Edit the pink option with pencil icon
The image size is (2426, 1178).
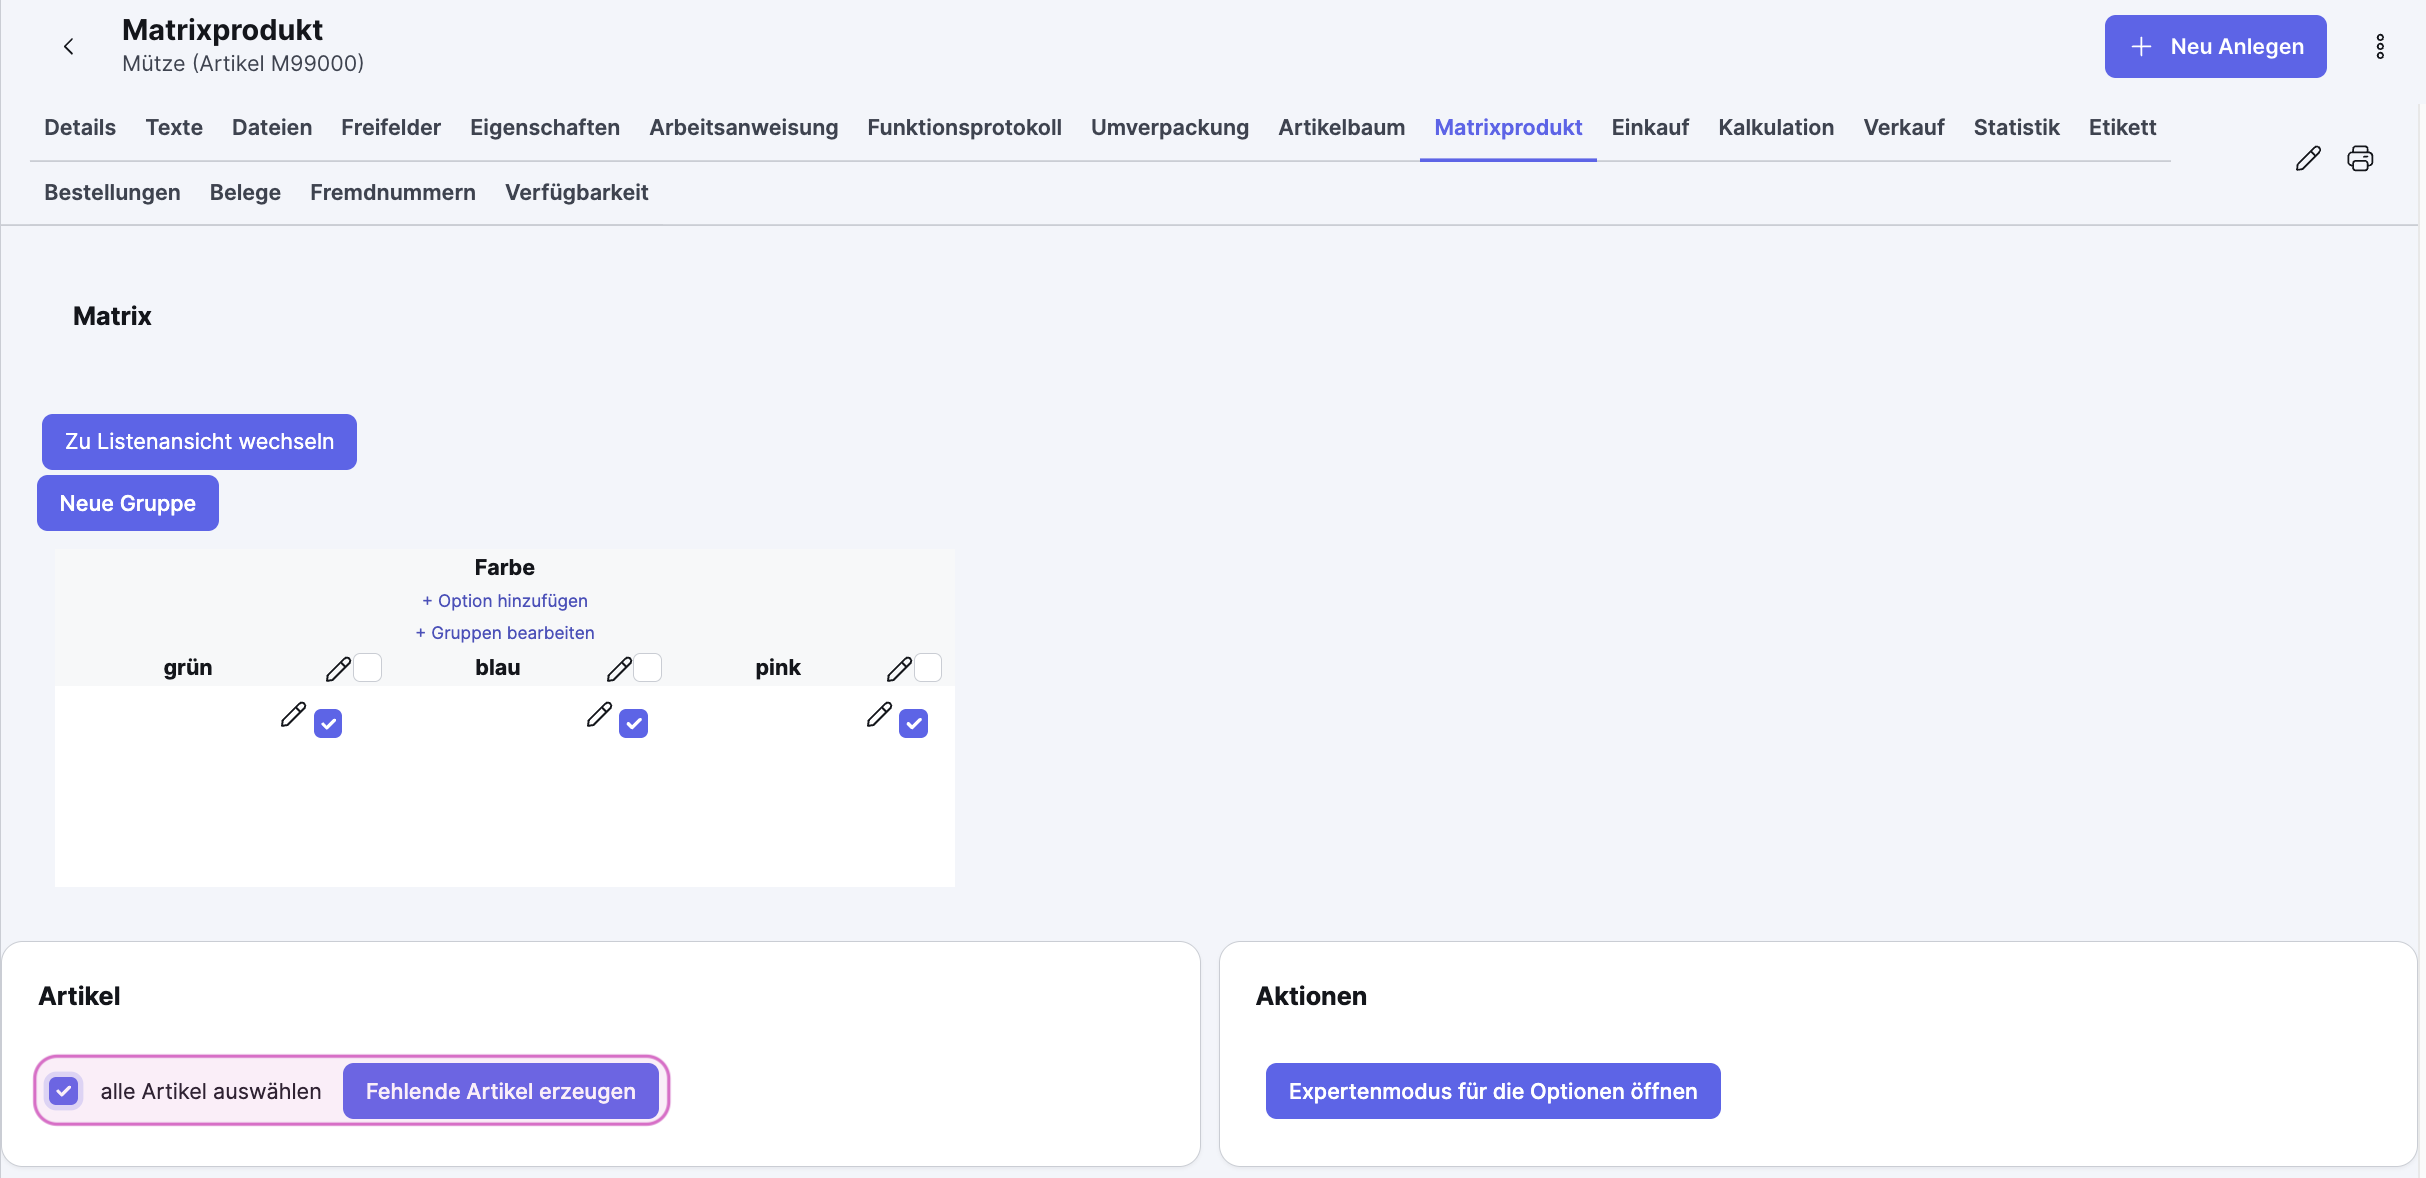pos(899,669)
